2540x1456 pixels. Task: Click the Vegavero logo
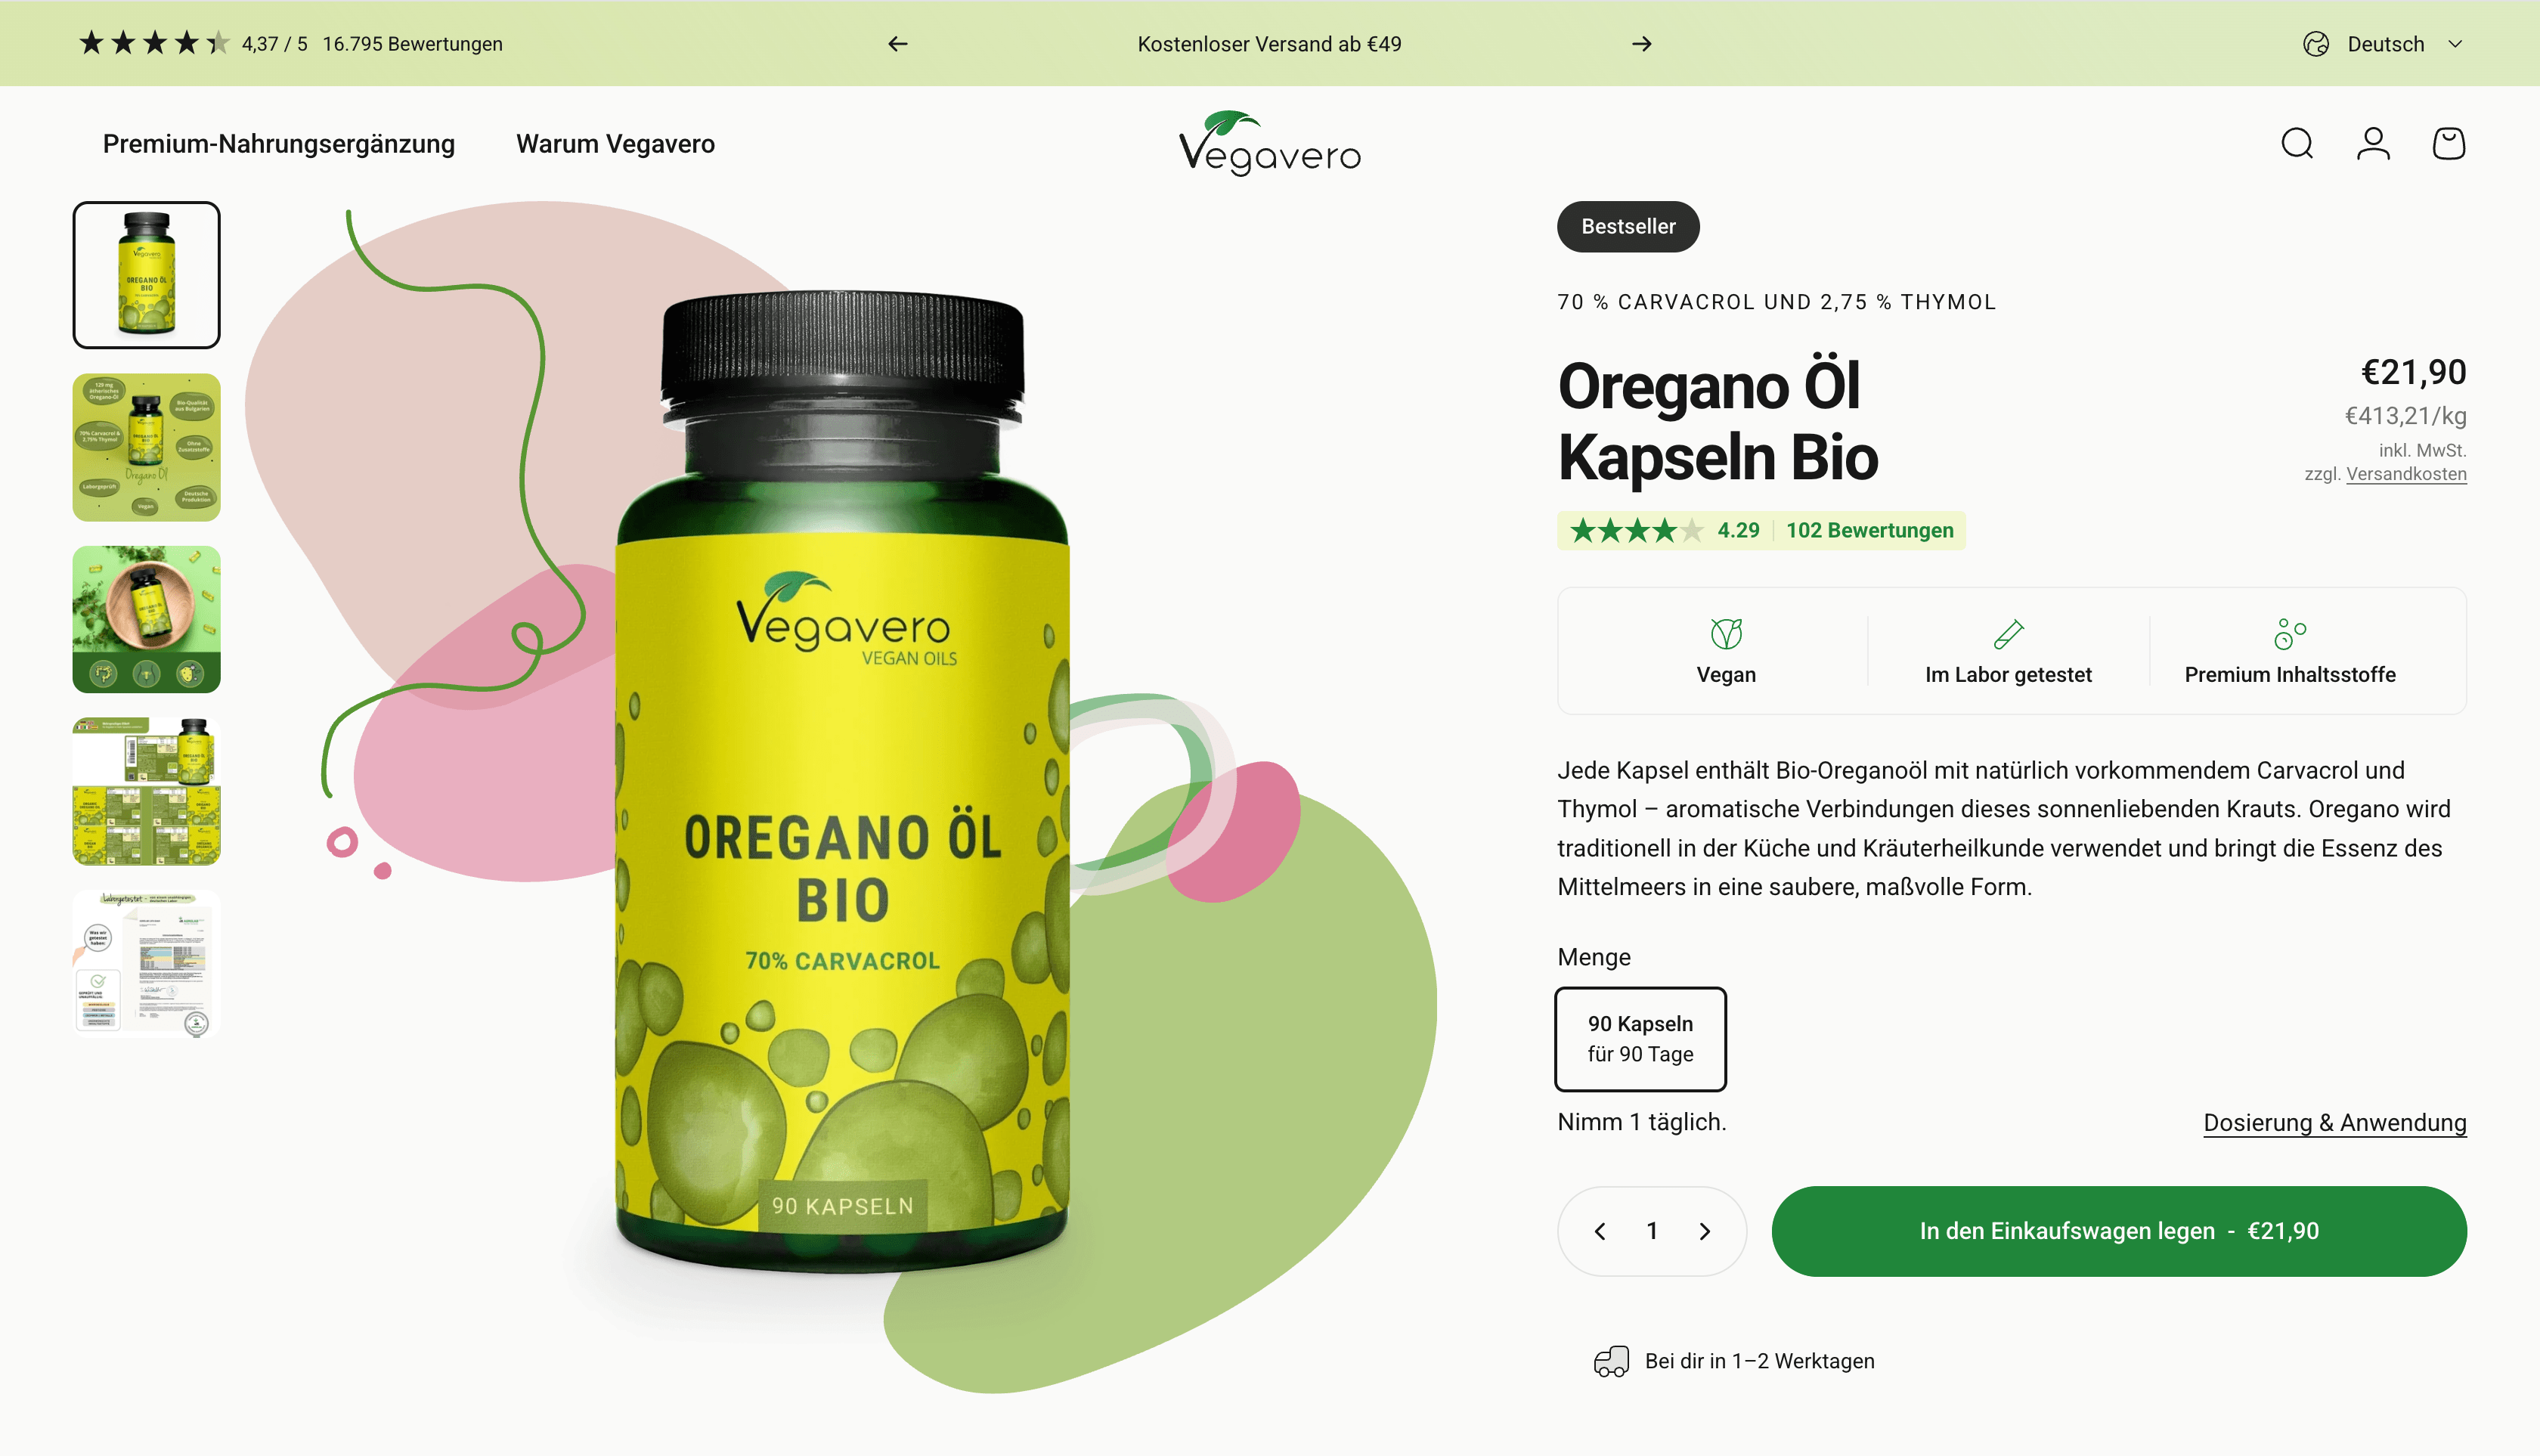coord(1269,143)
